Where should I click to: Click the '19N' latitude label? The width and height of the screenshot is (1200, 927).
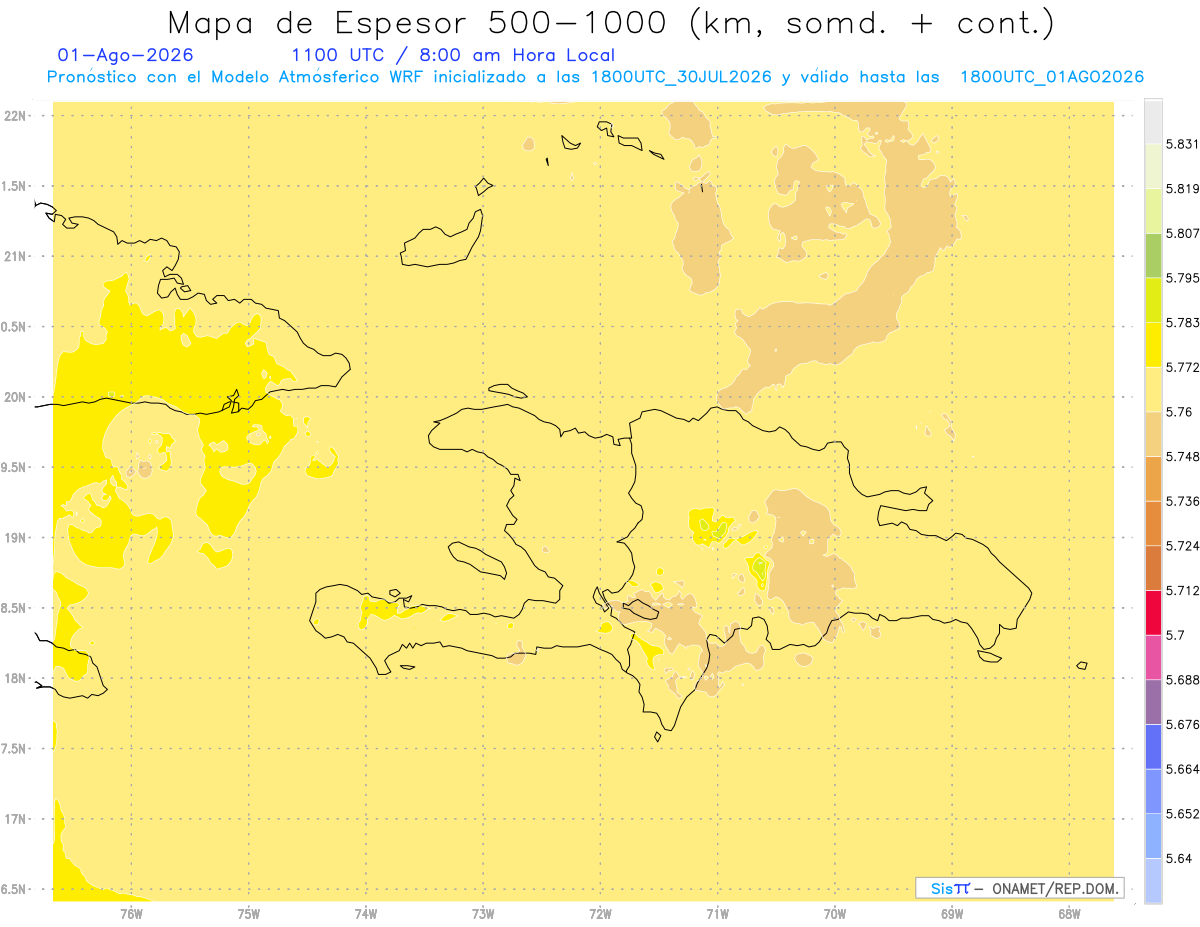coord(15,537)
